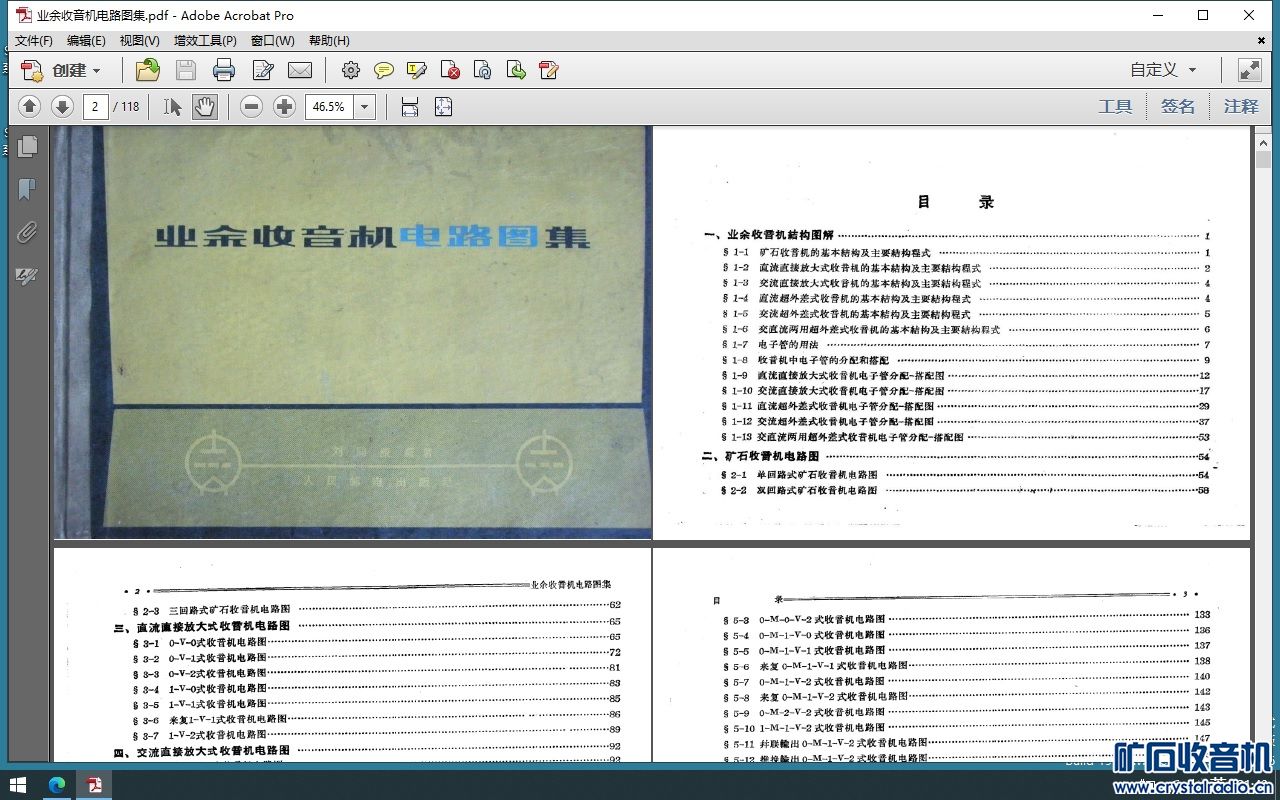The height and width of the screenshot is (800, 1280).
Task: Launch Microsoft Edge from the taskbar
Action: click(56, 784)
